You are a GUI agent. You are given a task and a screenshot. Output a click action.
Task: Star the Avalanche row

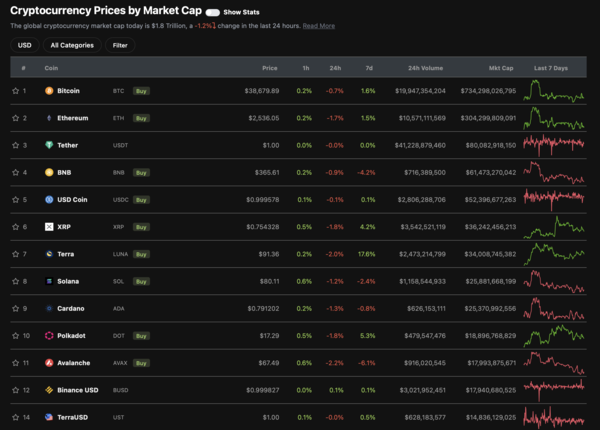tap(15, 363)
